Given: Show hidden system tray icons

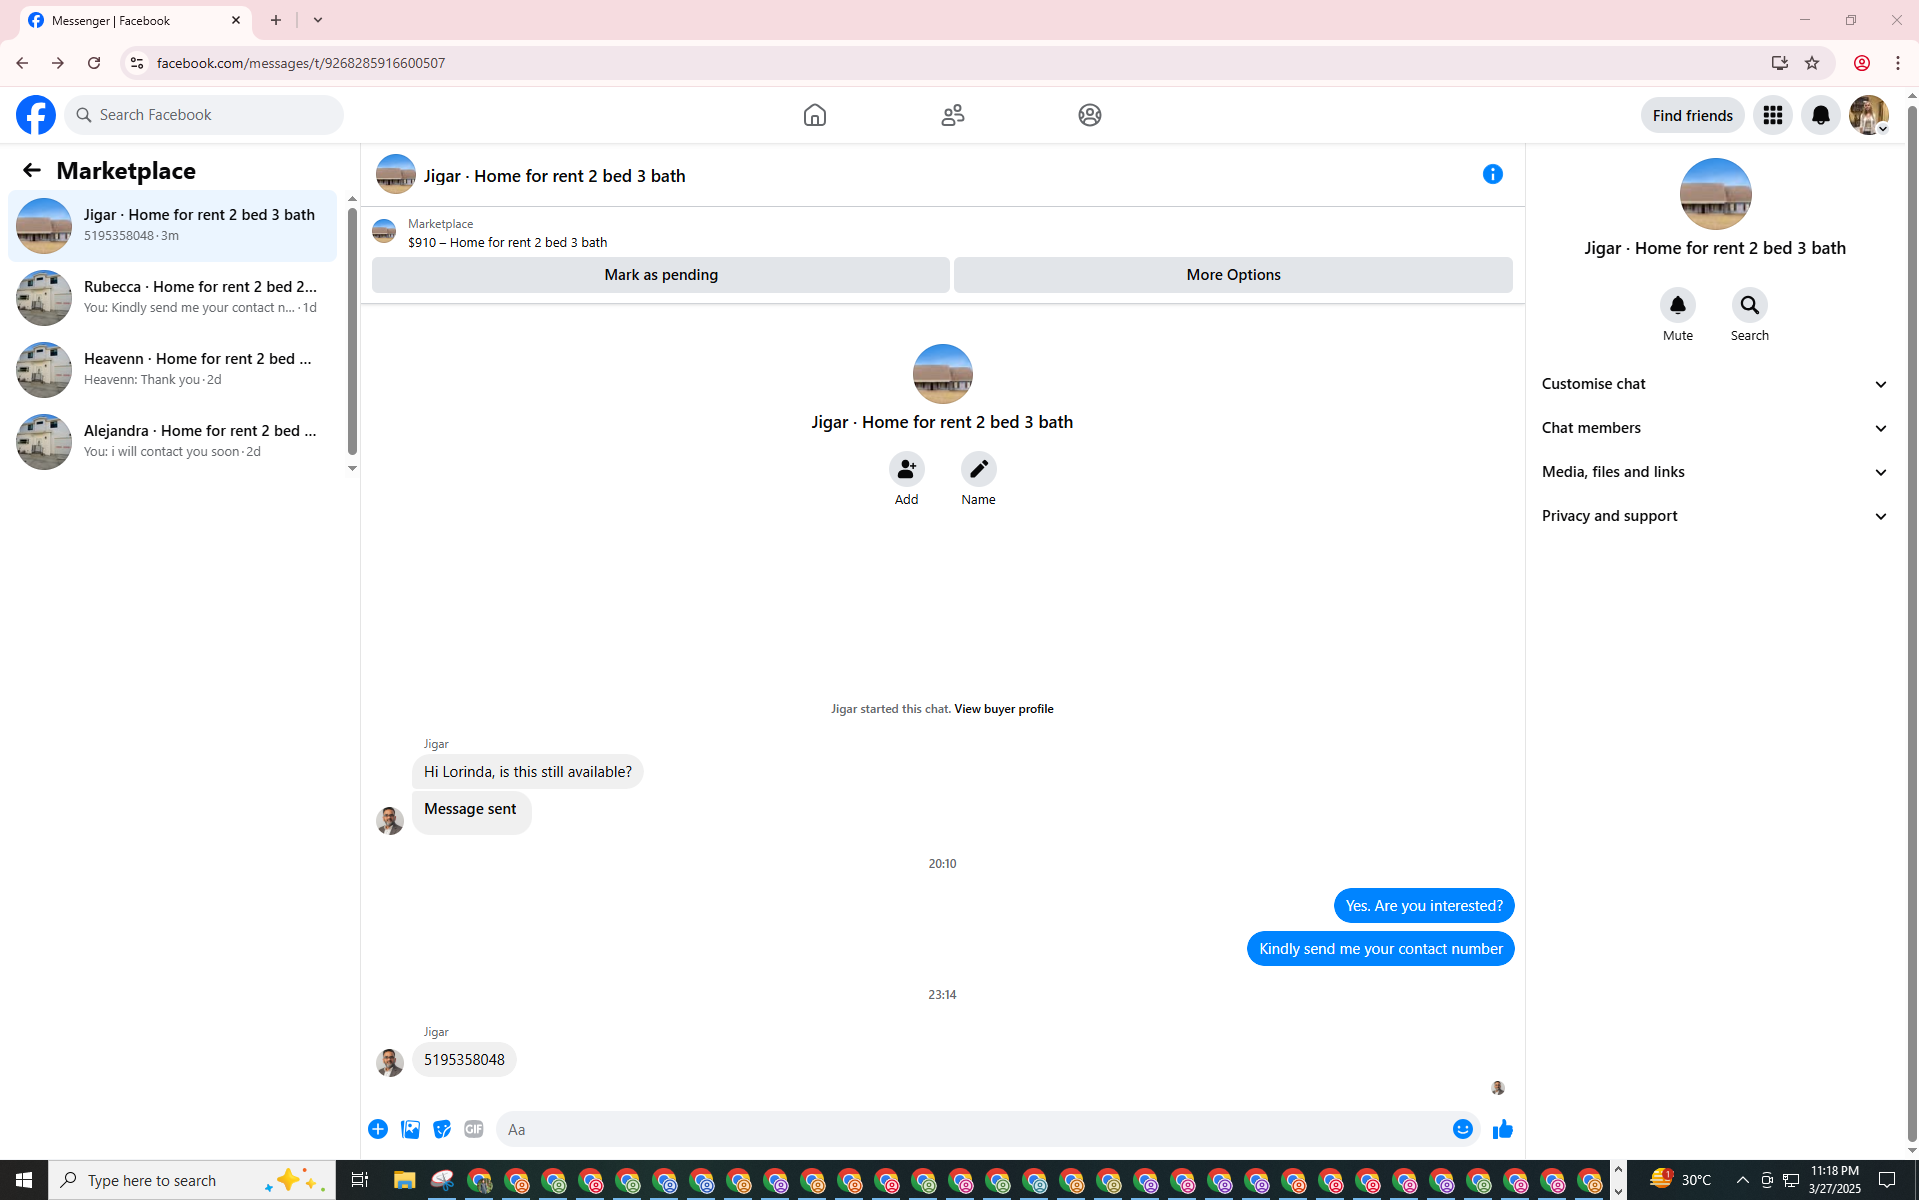Looking at the screenshot, I should 1743,1180.
